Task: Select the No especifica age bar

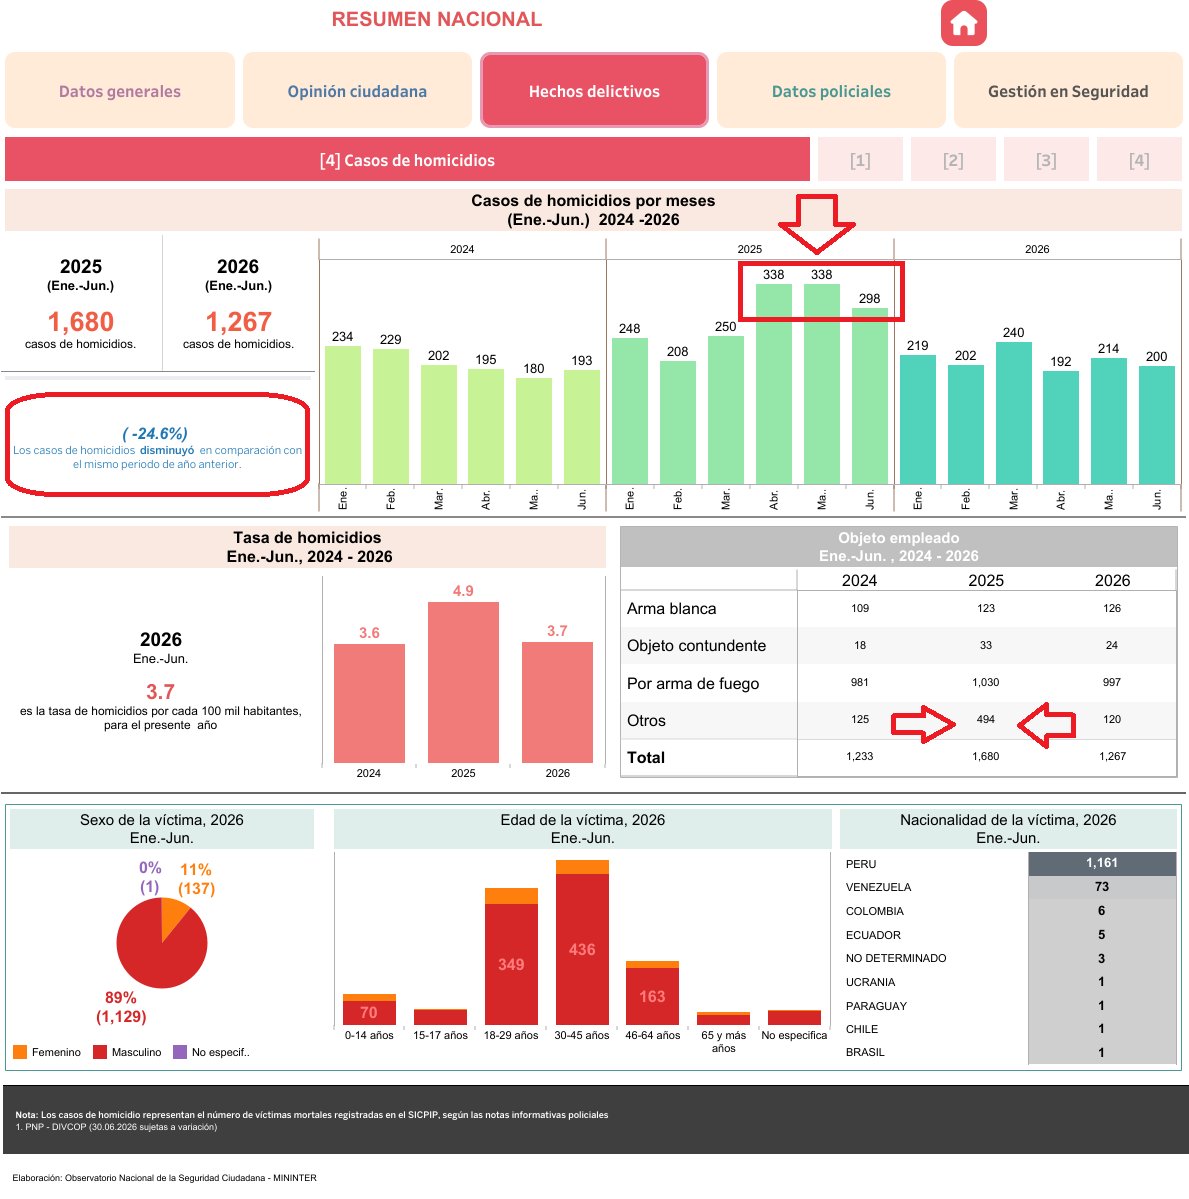Action: (x=794, y=1018)
